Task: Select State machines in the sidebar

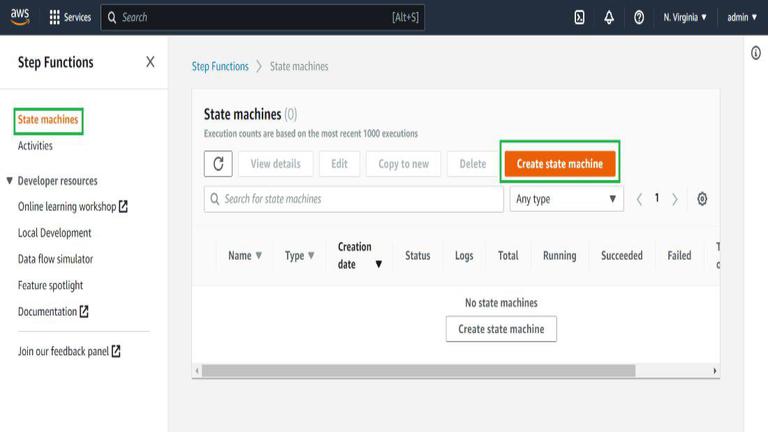Action: click(x=48, y=120)
